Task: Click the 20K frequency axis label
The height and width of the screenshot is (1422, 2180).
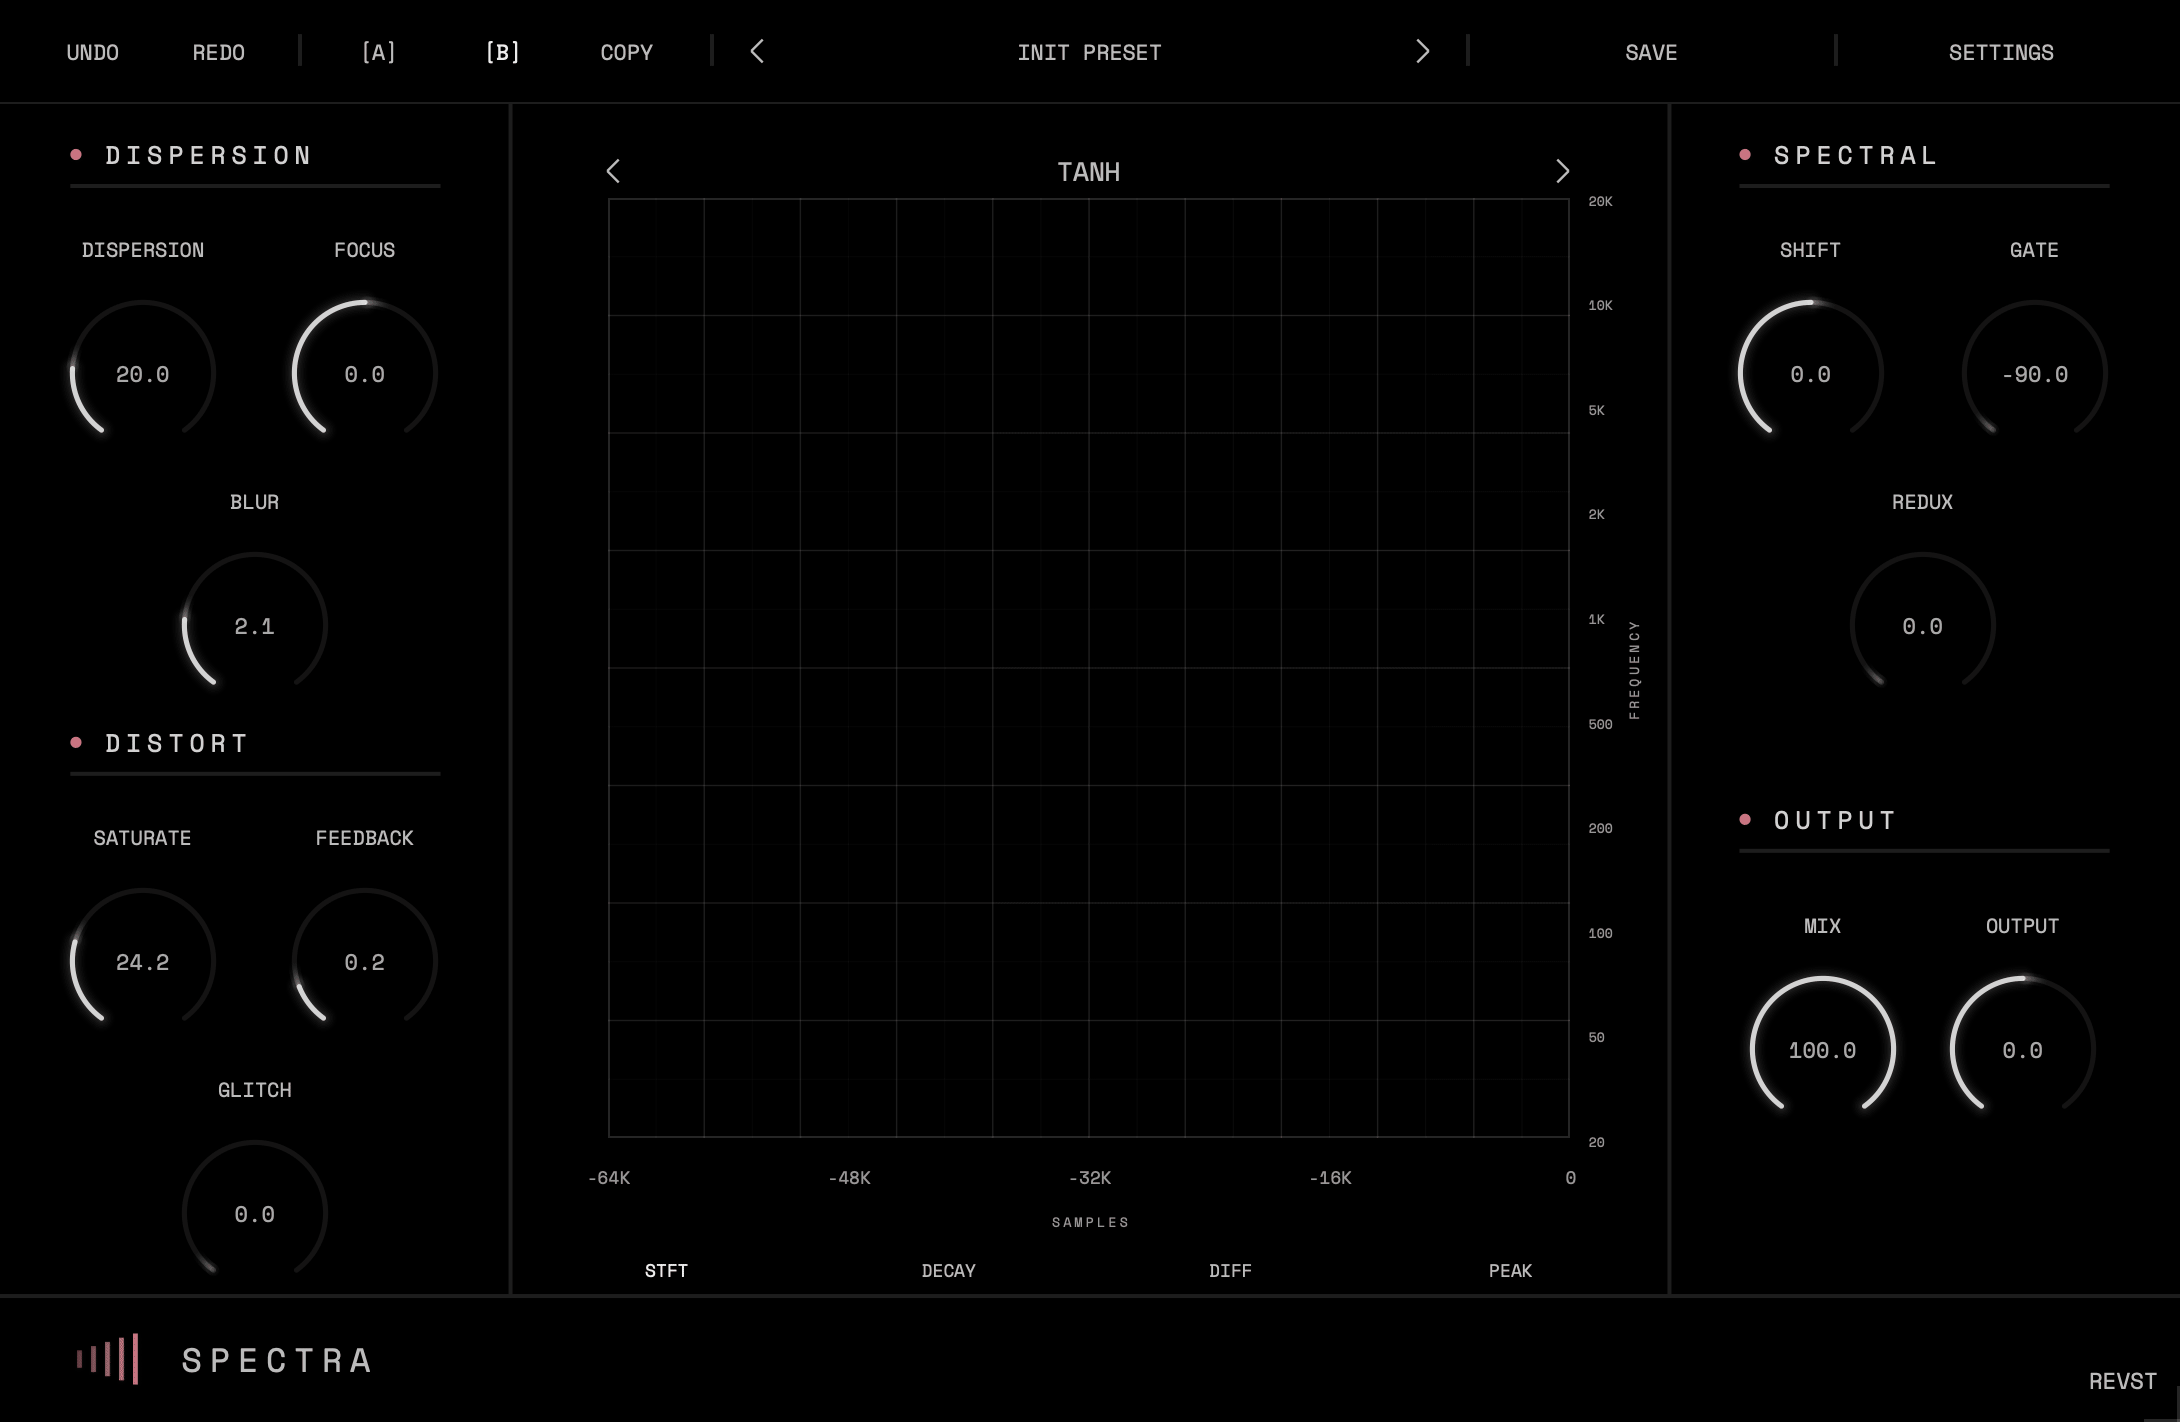Action: pos(1600,201)
